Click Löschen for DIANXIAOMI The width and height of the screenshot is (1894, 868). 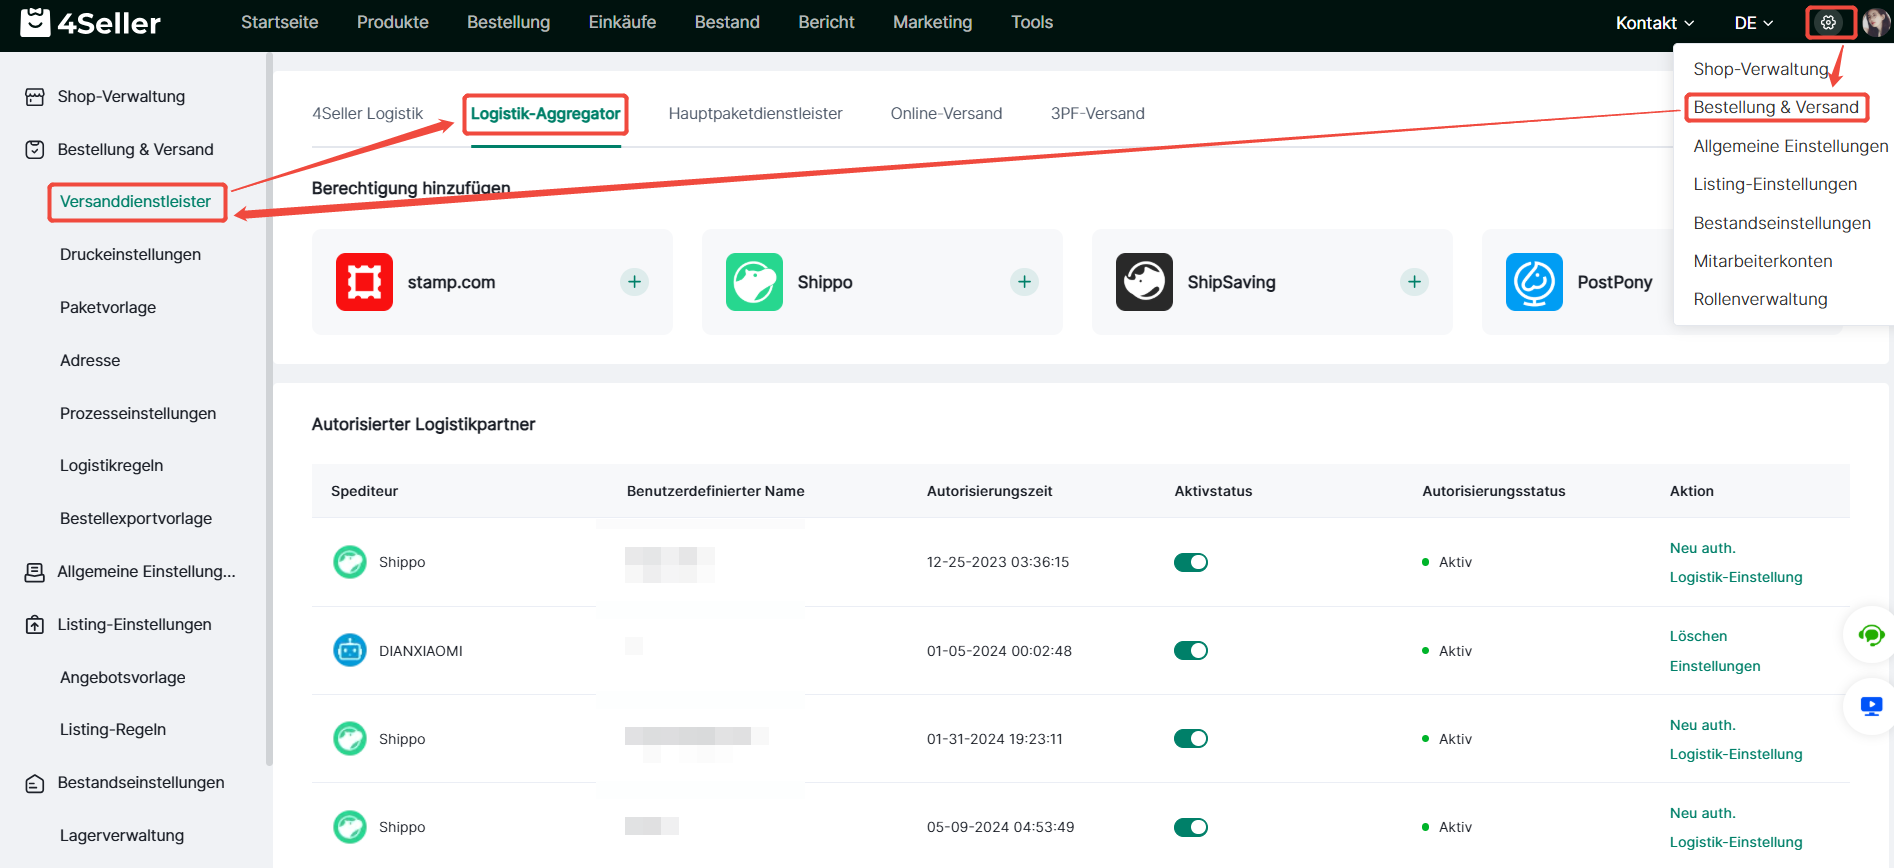pyautogui.click(x=1698, y=636)
